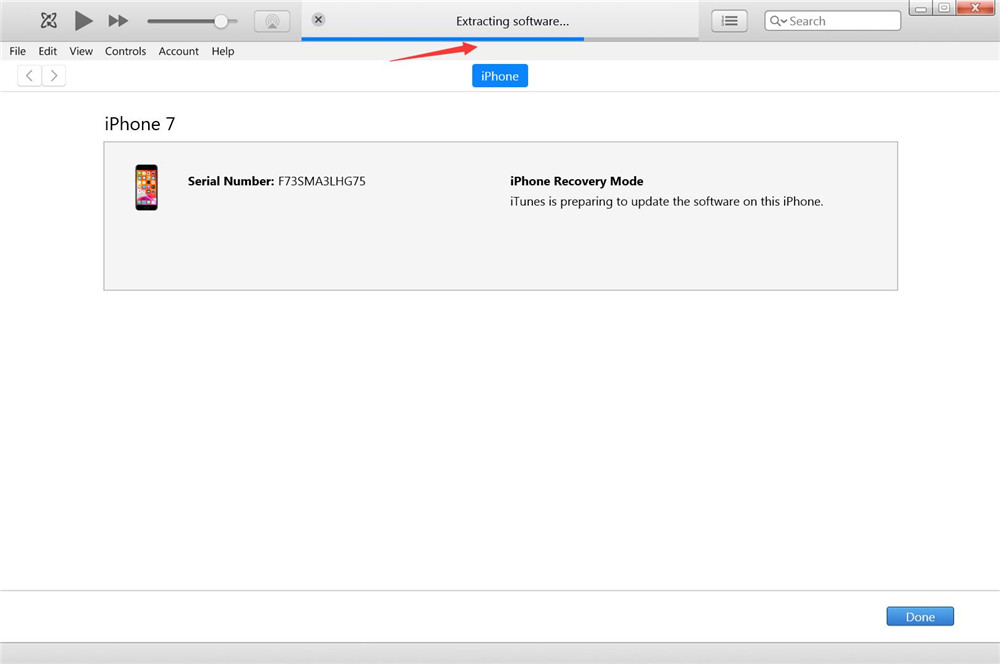This screenshot has width=1000, height=664.
Task: Skip forward with the fast-forward button
Action: pos(118,21)
